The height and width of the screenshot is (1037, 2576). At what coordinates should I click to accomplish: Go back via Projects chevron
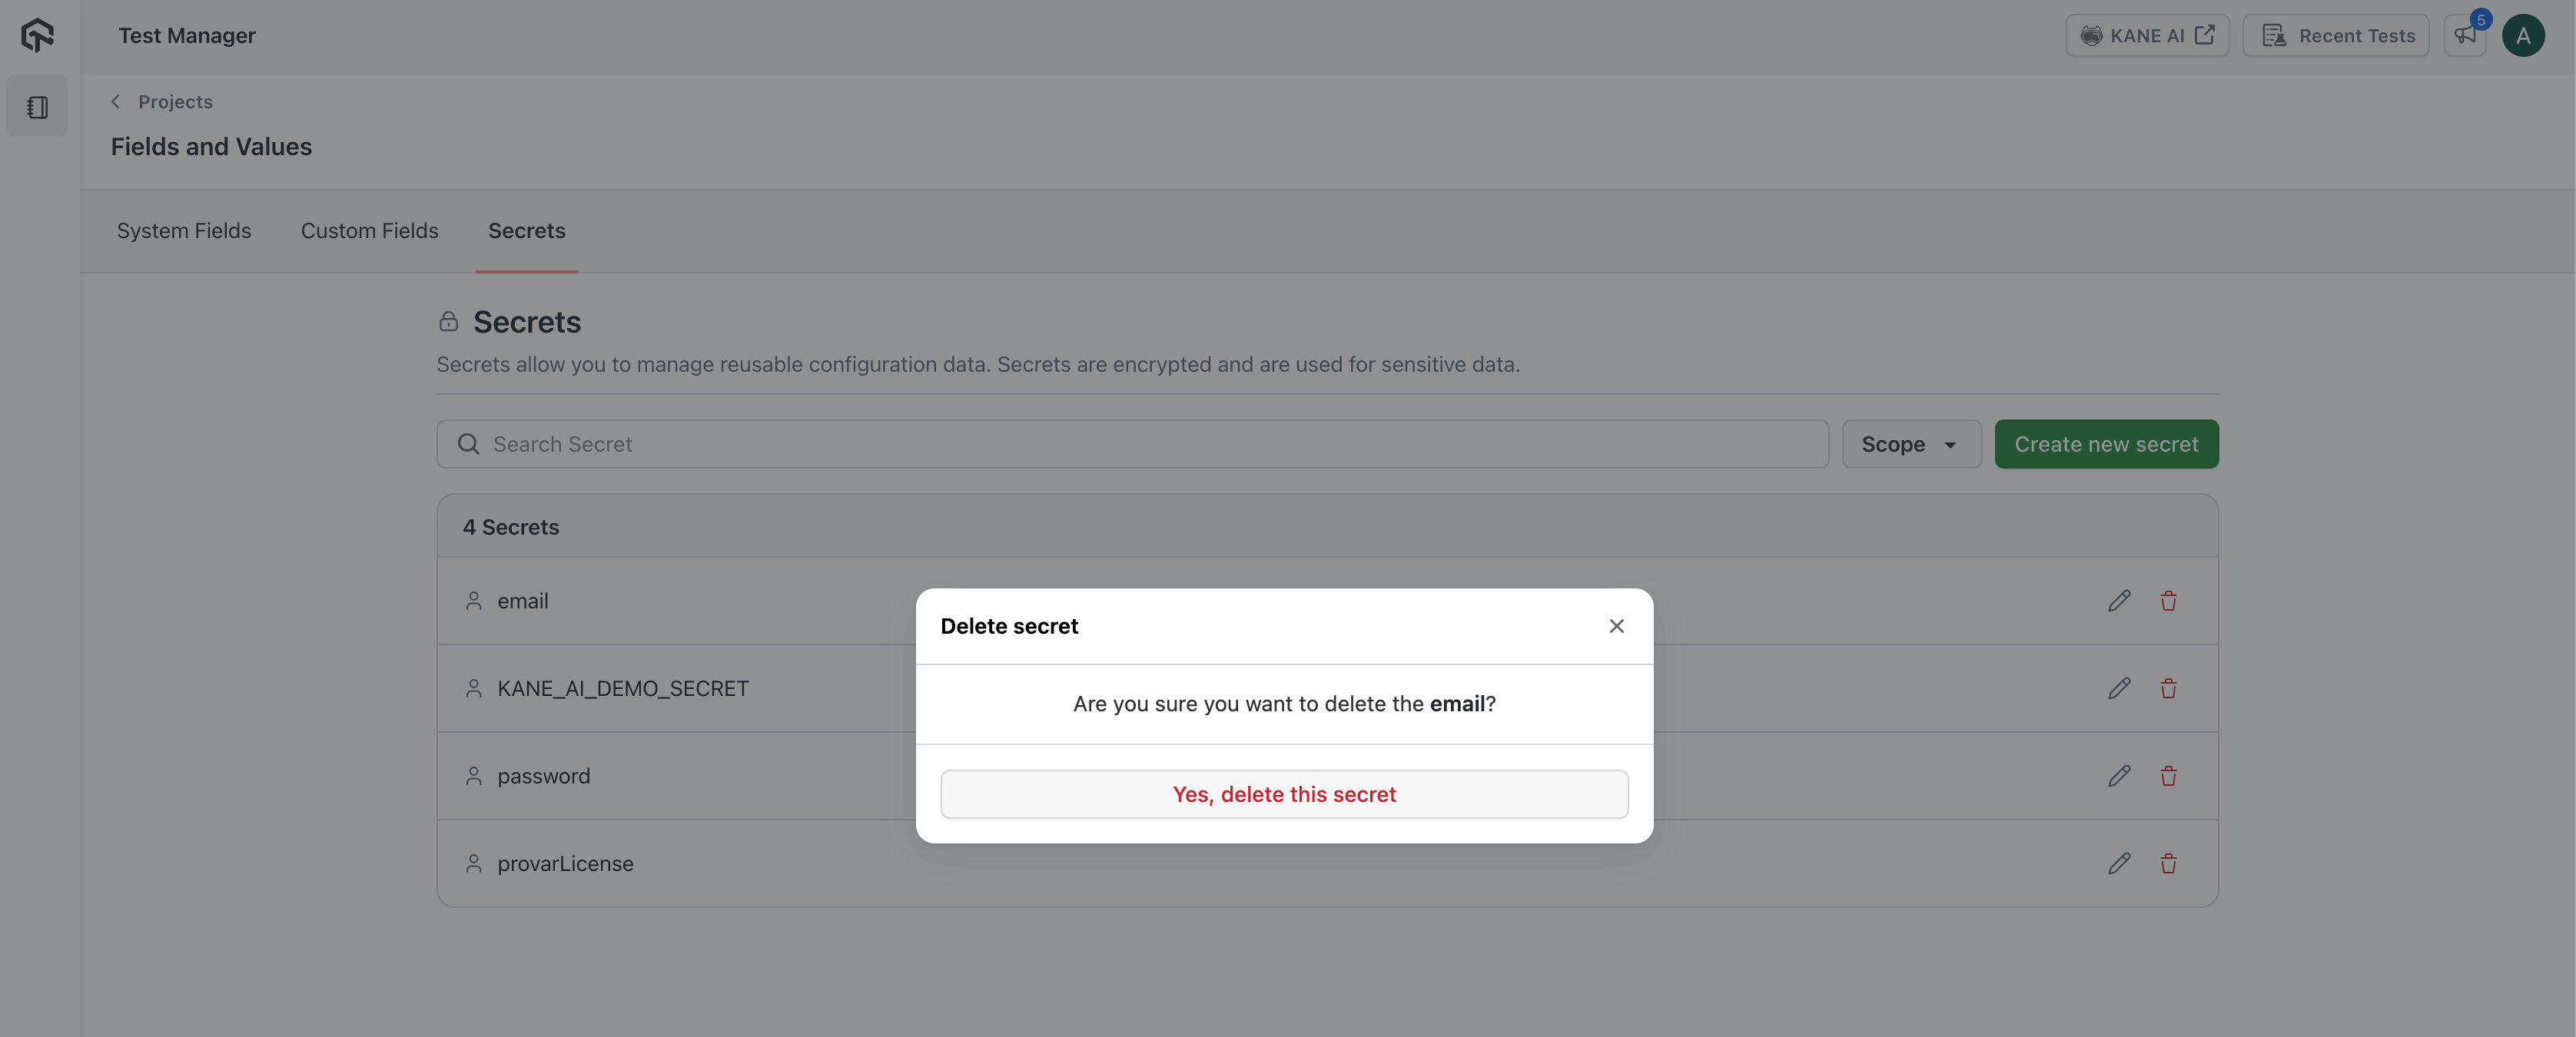coord(116,102)
